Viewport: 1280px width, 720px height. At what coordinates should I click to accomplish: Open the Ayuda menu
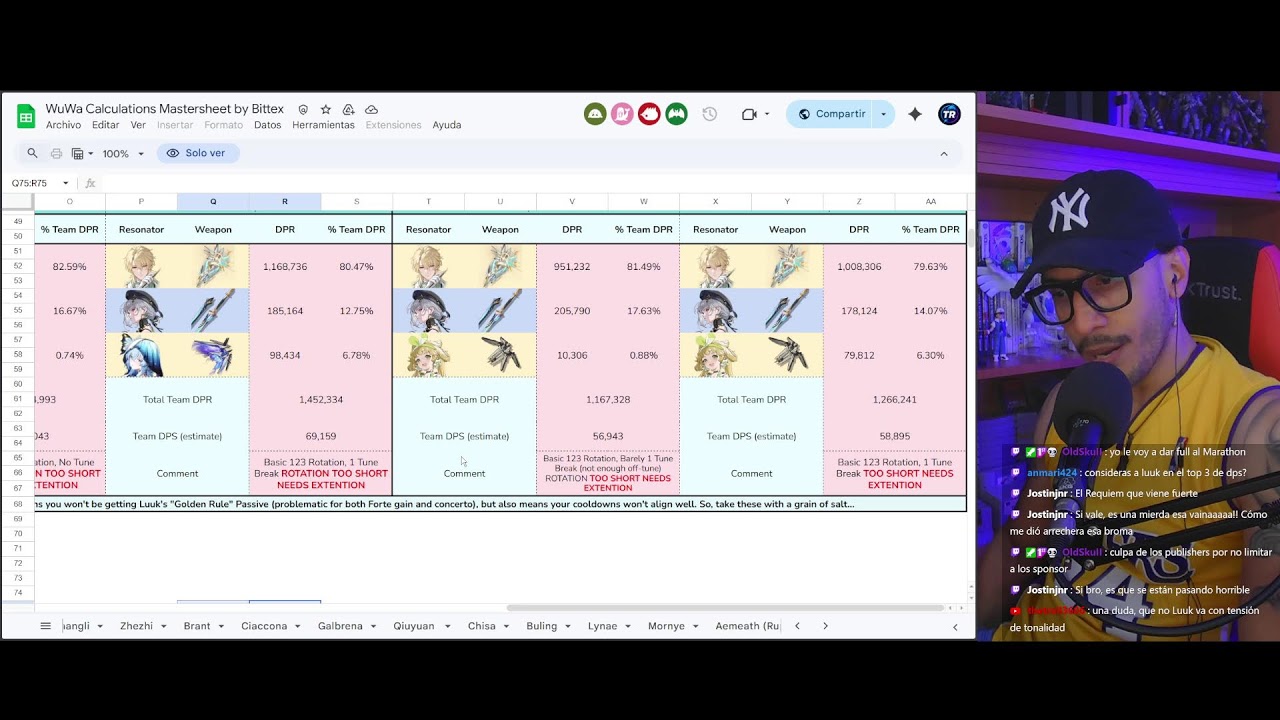click(x=446, y=125)
